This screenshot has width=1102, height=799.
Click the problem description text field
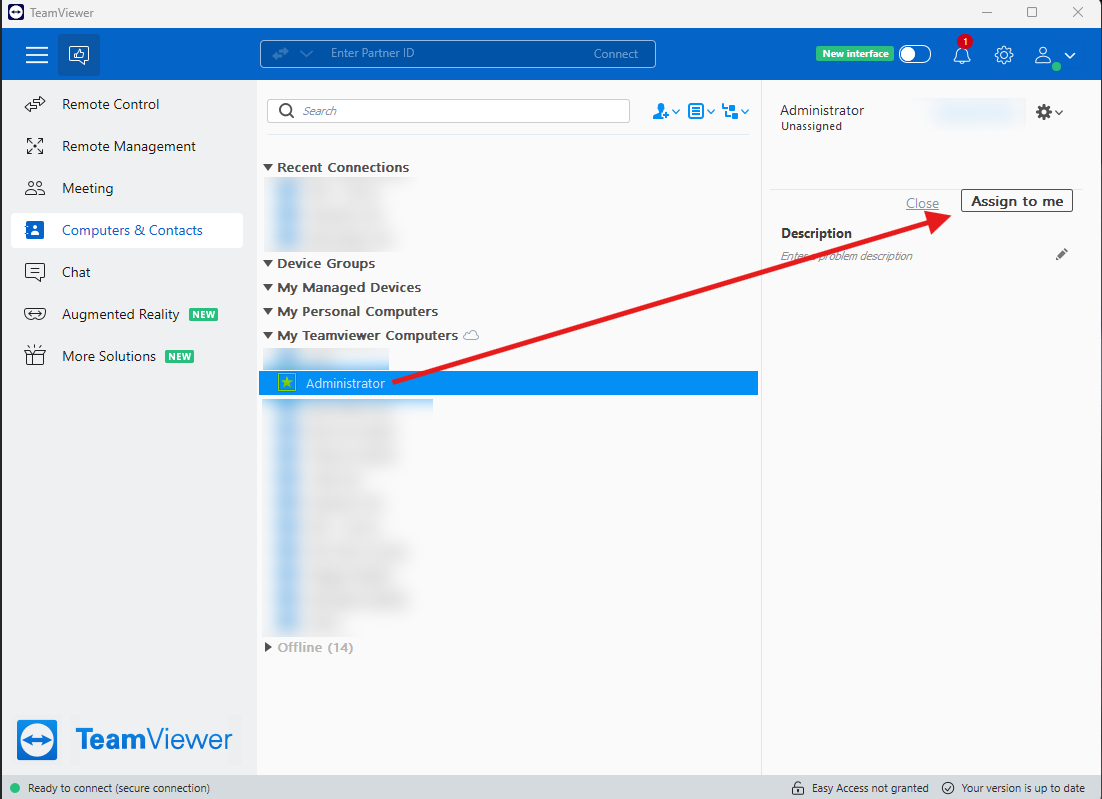coord(846,256)
